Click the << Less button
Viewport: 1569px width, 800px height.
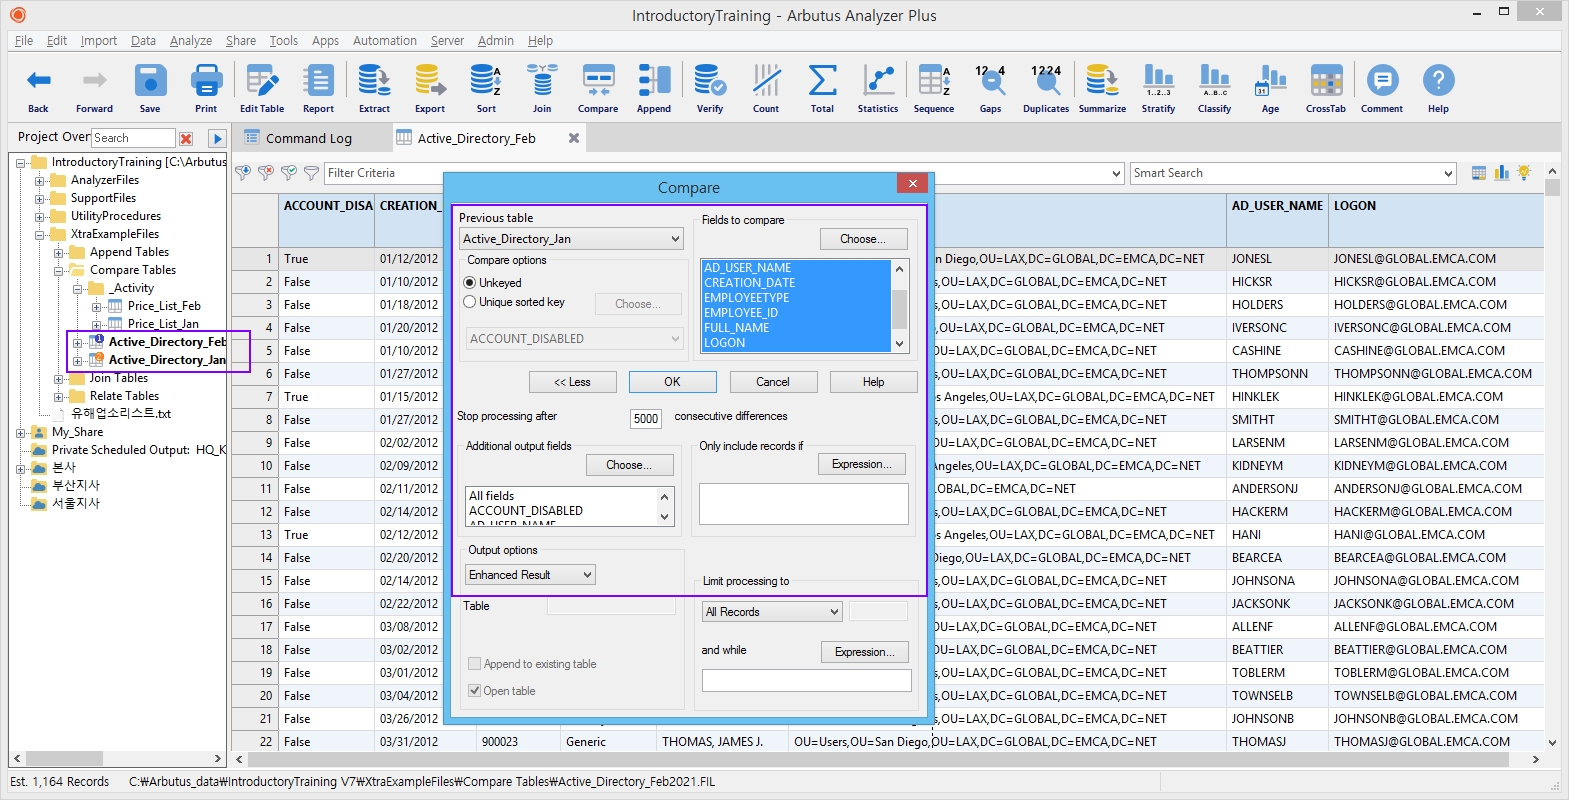point(572,382)
